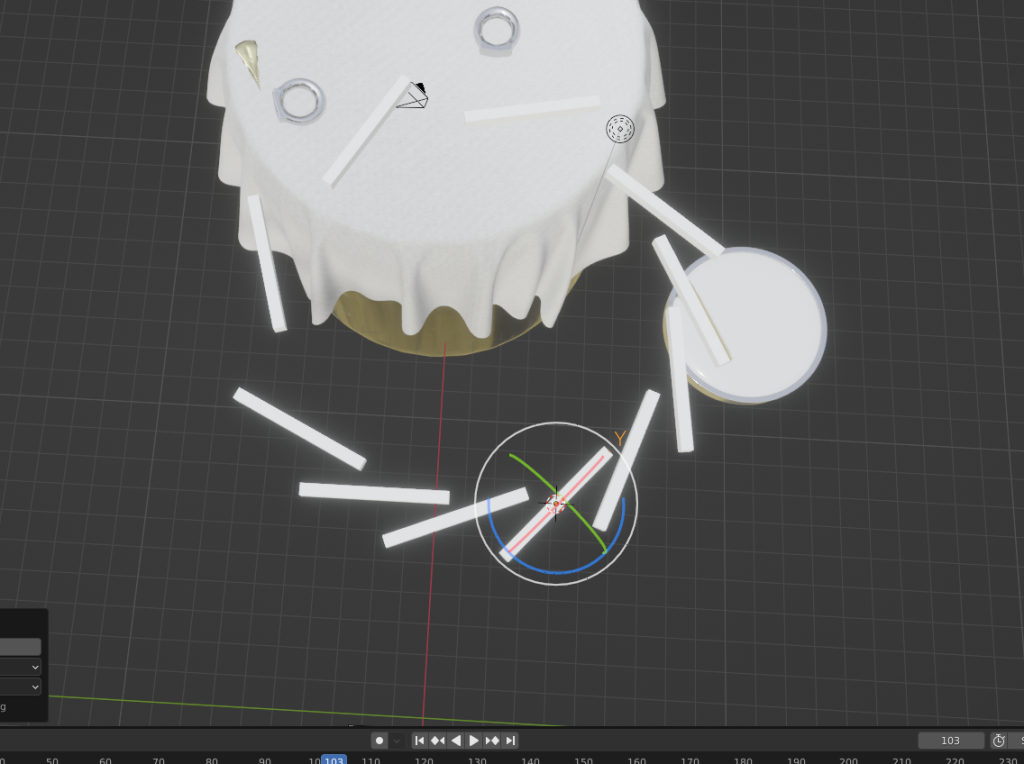Jump to next keyframe
This screenshot has width=1024, height=764.
coord(492,741)
